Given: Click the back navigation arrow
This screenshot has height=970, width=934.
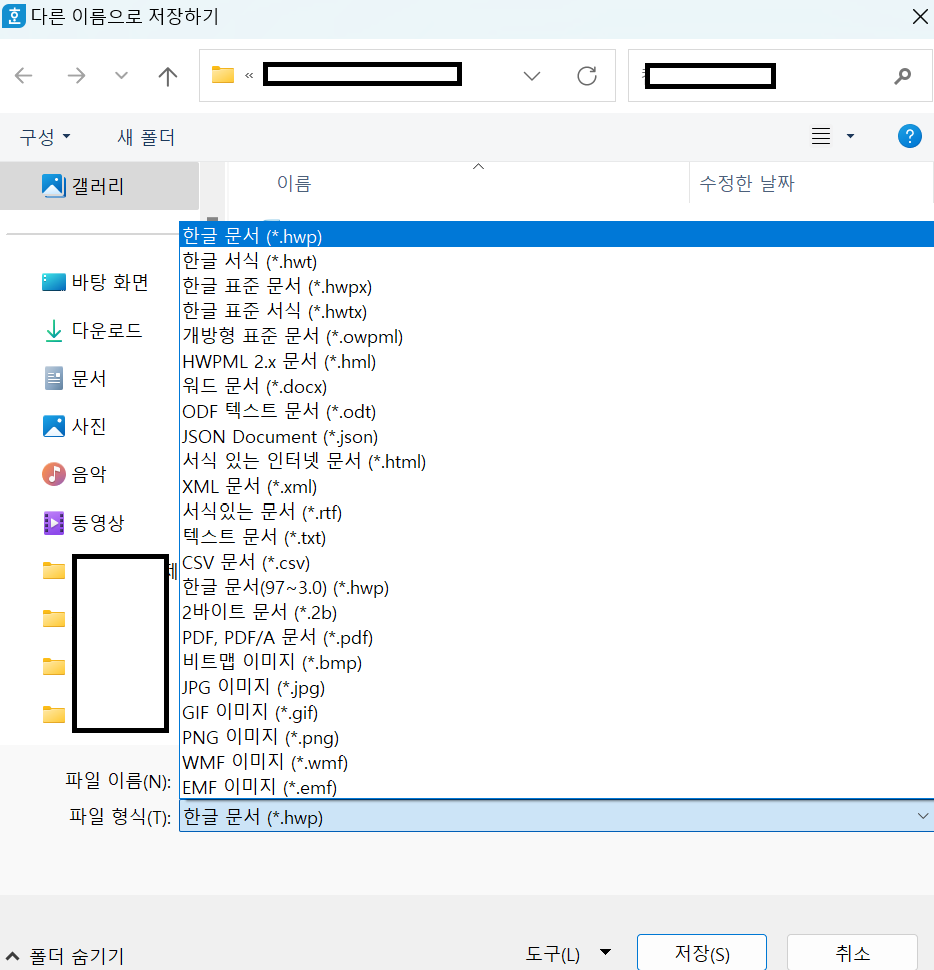Looking at the screenshot, I should point(24,75).
